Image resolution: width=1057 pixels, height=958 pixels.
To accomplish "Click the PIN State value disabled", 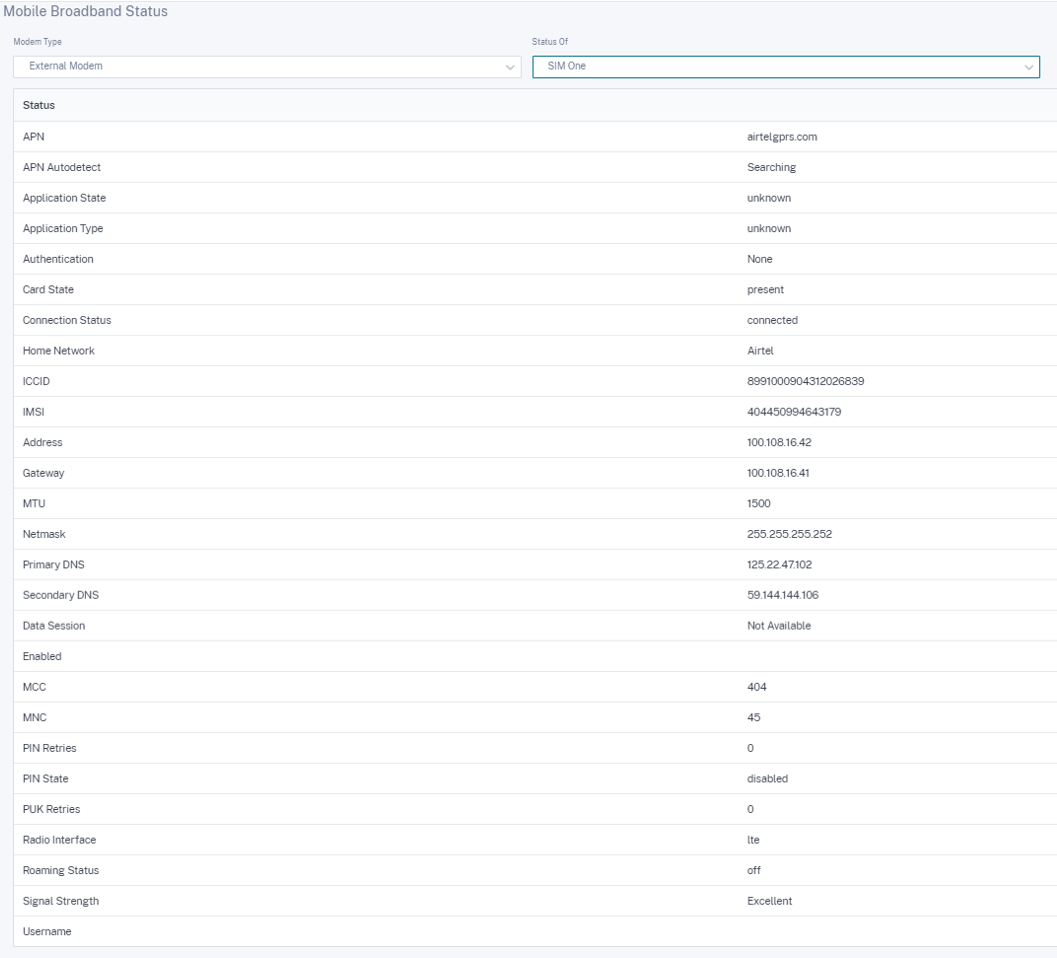I will point(767,779).
